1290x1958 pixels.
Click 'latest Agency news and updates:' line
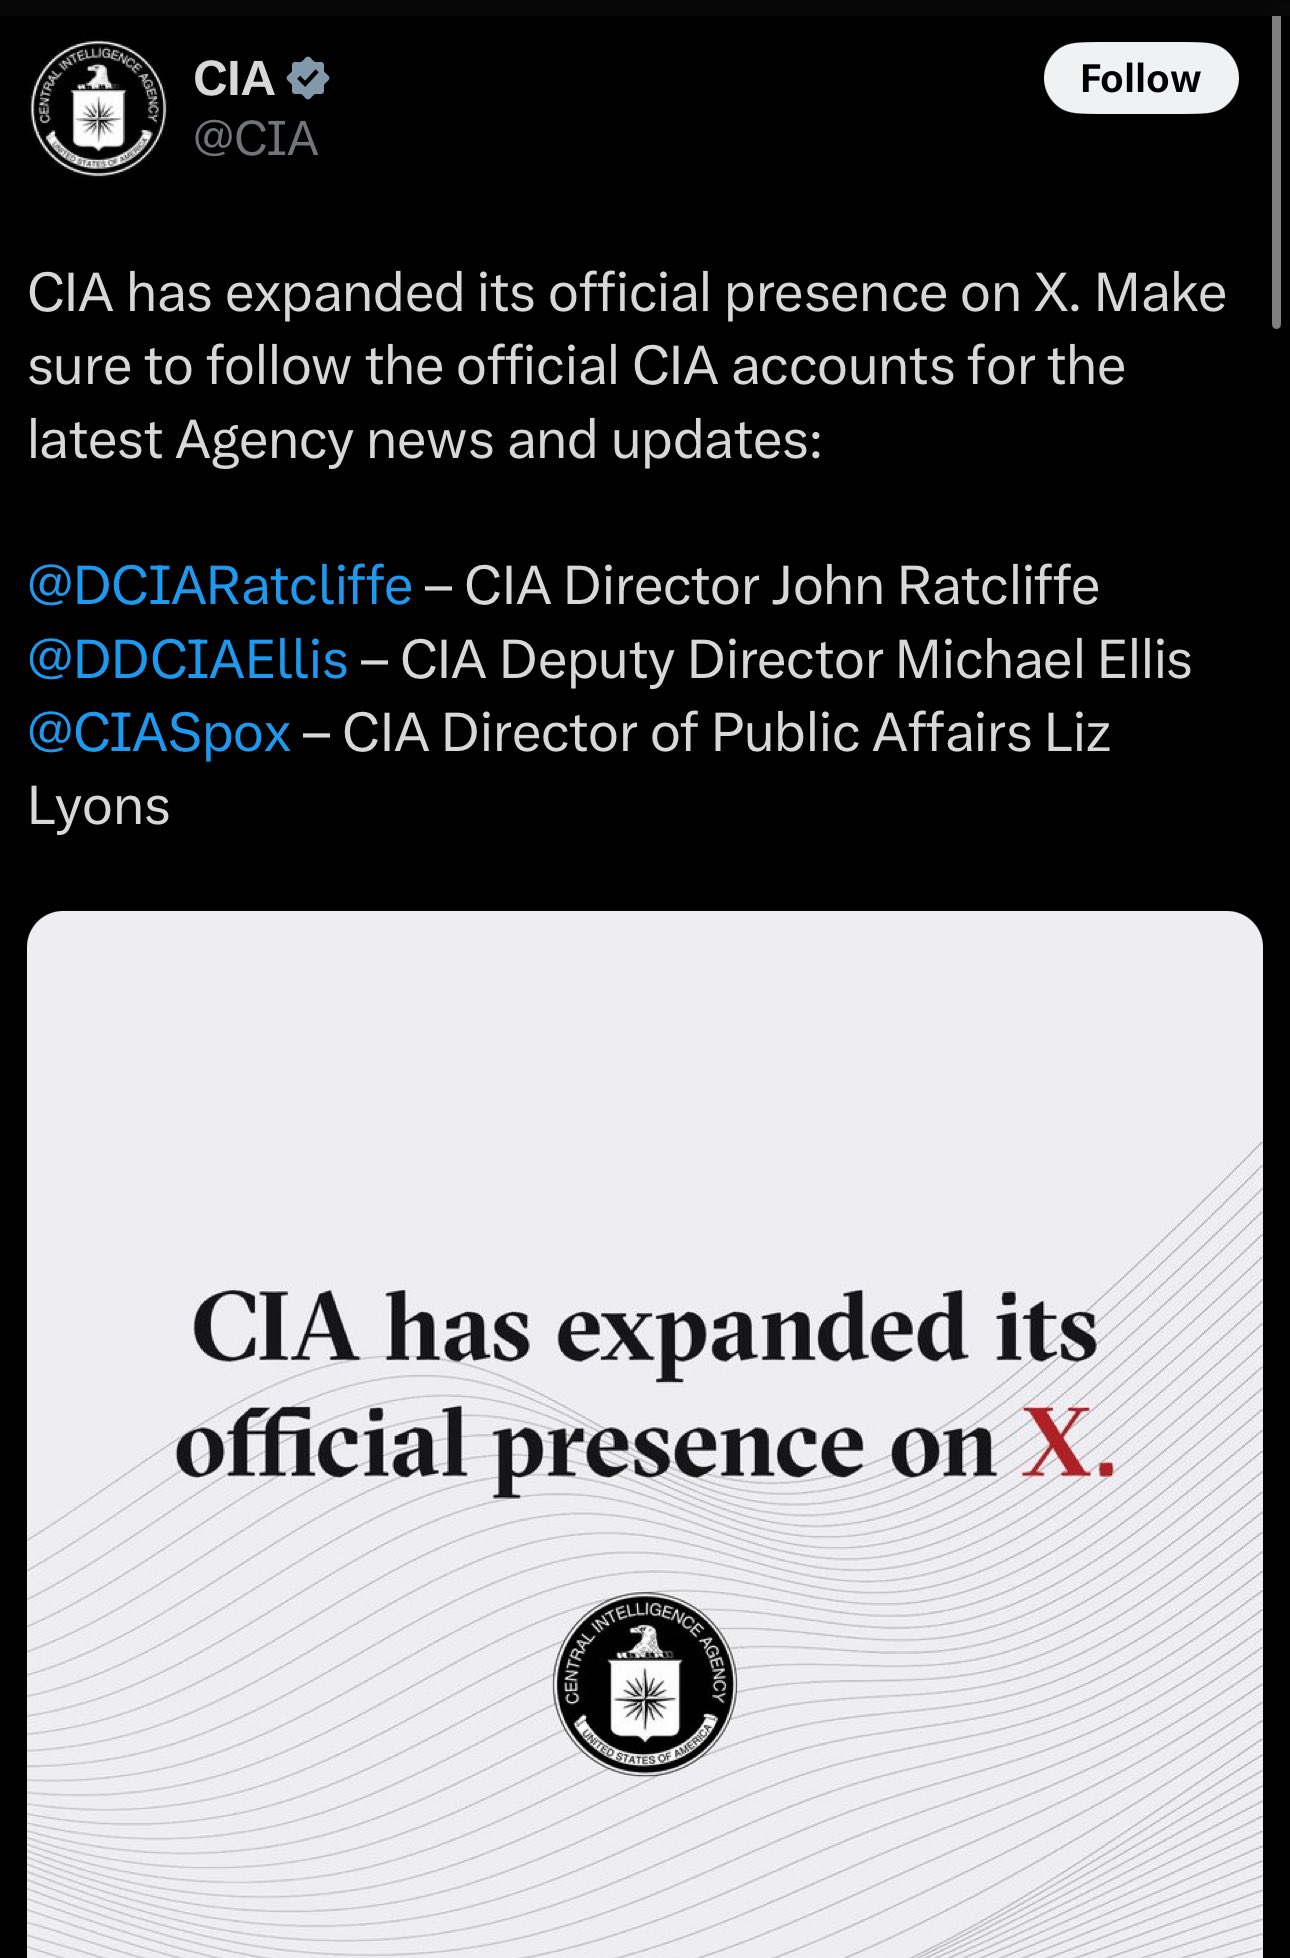(425, 440)
